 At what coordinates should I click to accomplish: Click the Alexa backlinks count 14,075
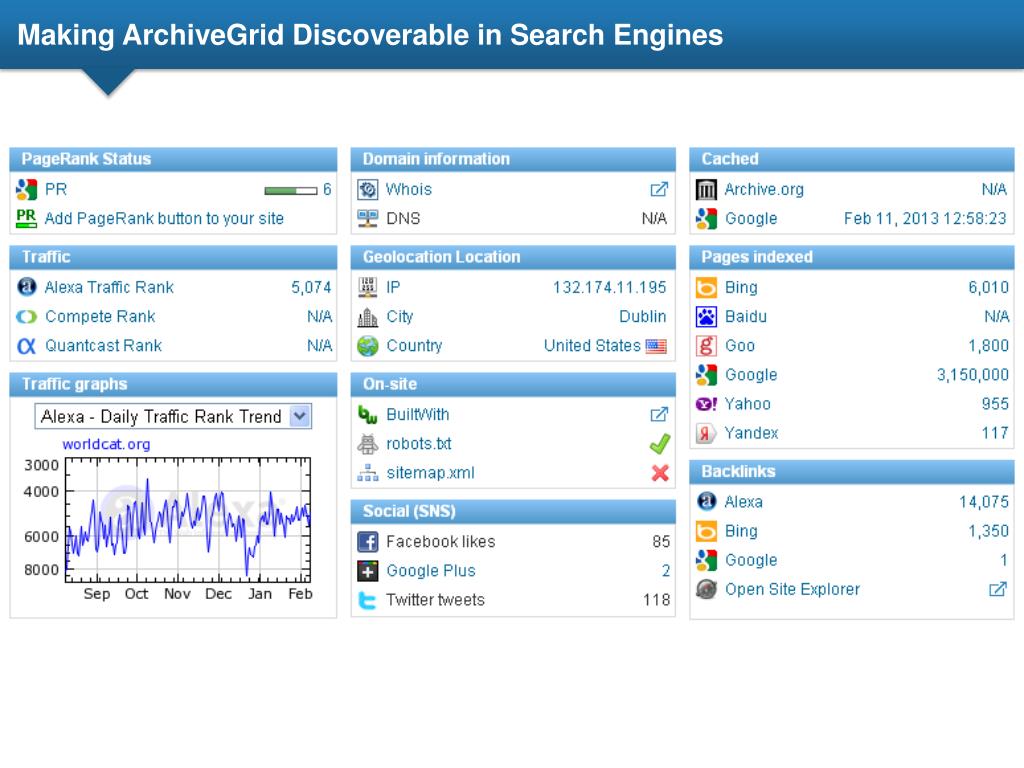click(984, 502)
